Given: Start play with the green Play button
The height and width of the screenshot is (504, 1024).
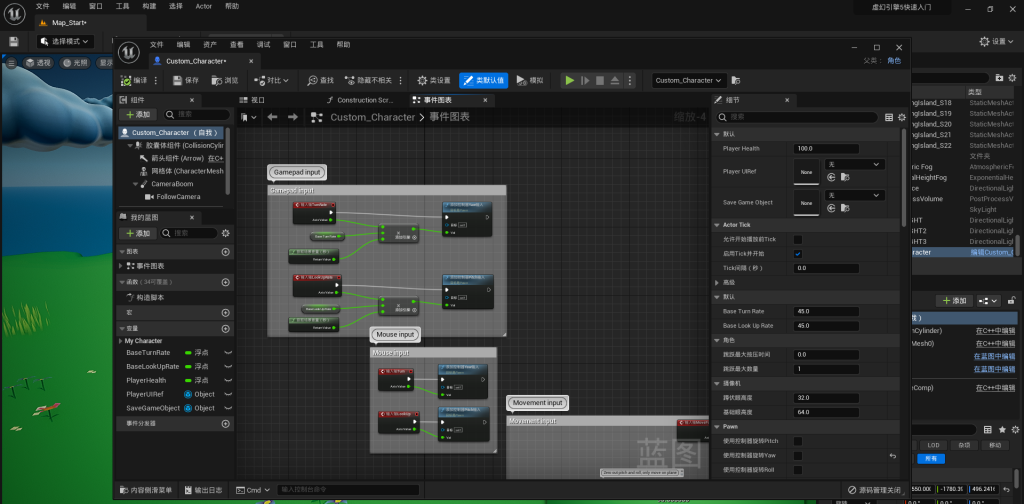Looking at the screenshot, I should pos(569,80).
